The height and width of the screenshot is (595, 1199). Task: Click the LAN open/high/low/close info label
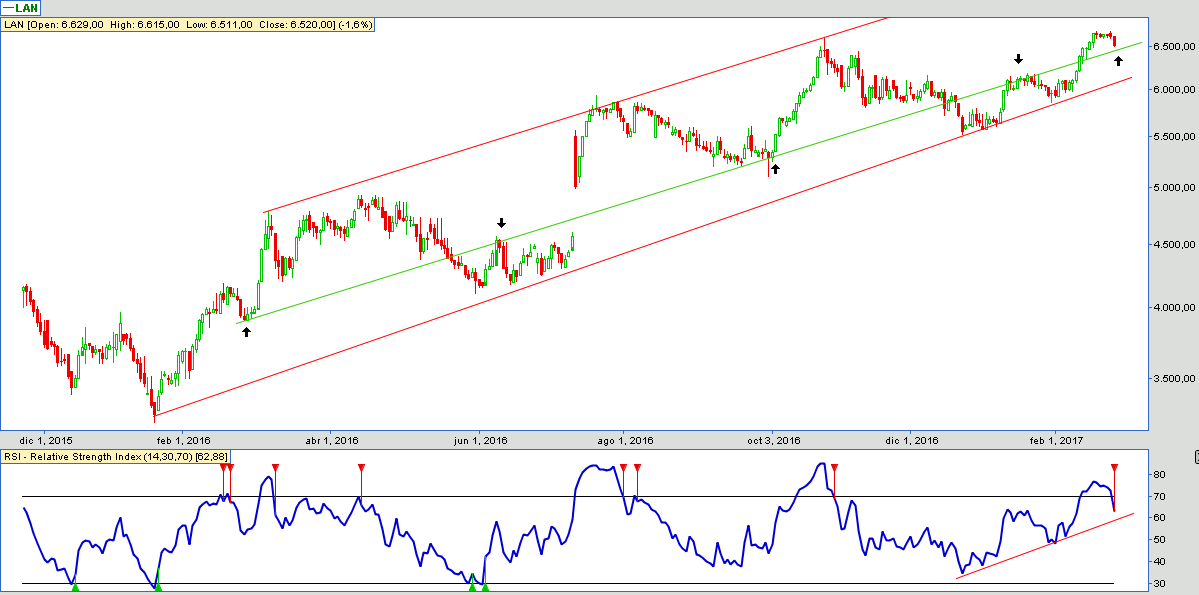pos(189,24)
